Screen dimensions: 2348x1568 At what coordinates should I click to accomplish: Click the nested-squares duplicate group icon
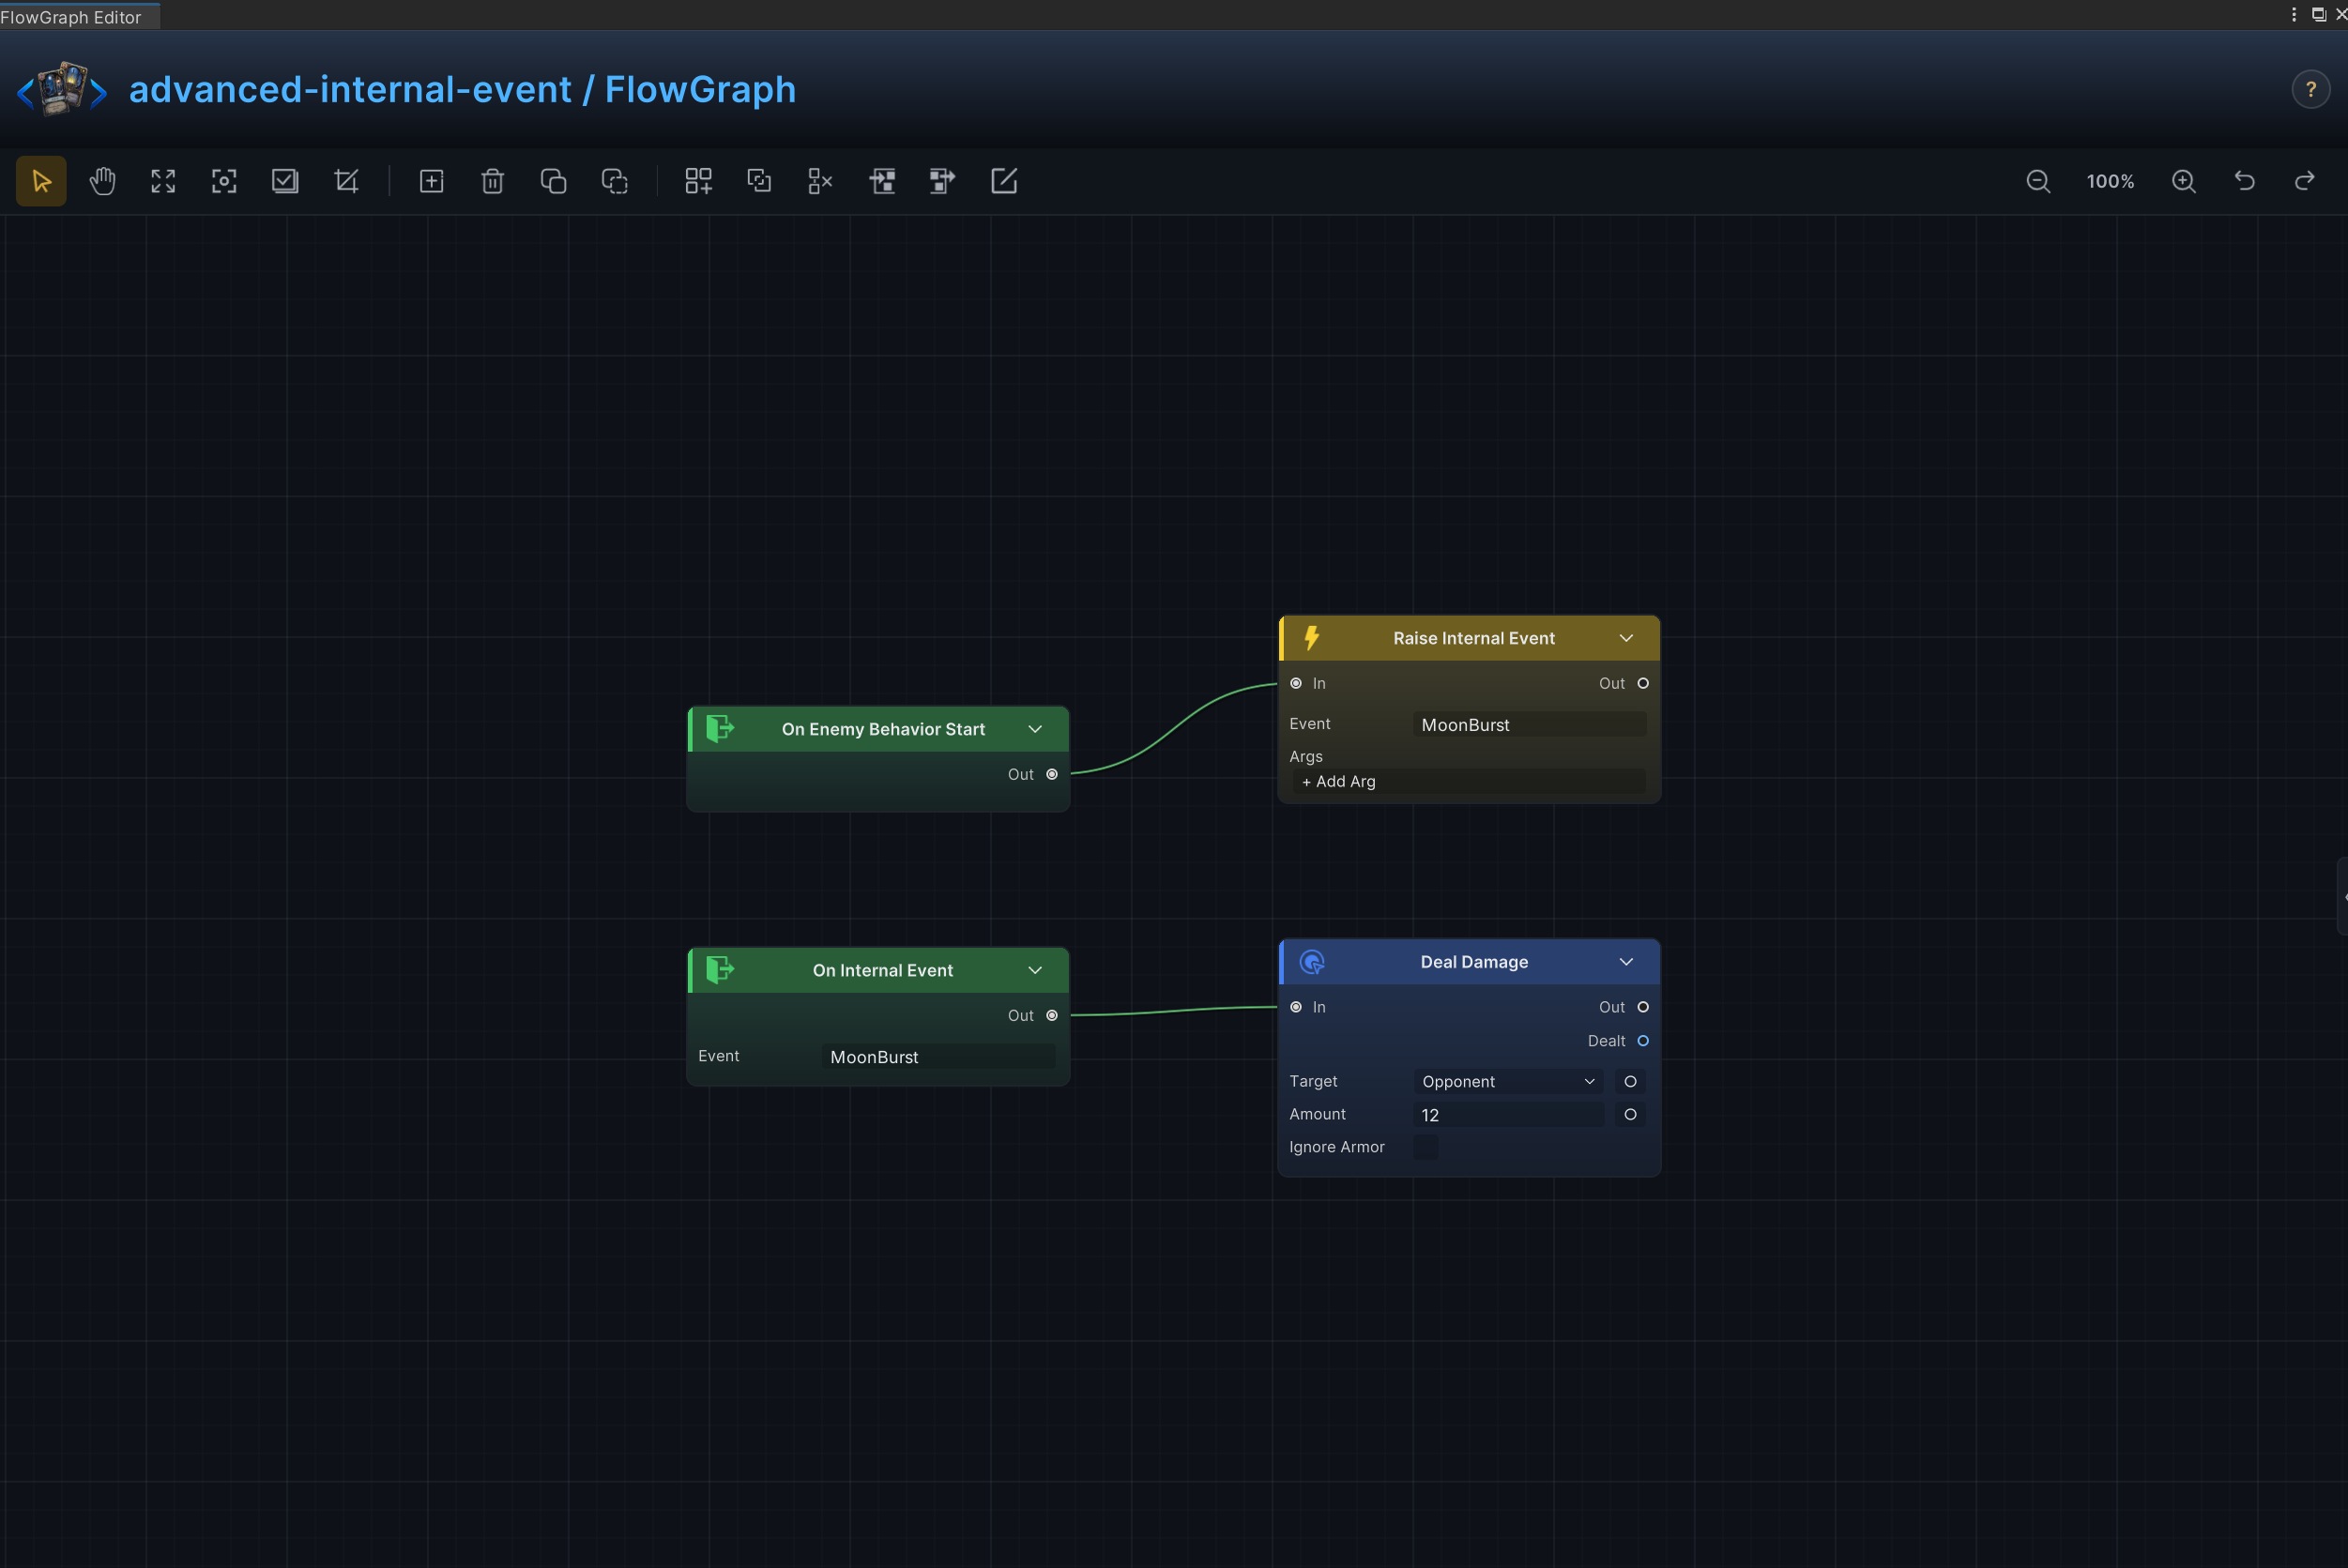pos(759,181)
